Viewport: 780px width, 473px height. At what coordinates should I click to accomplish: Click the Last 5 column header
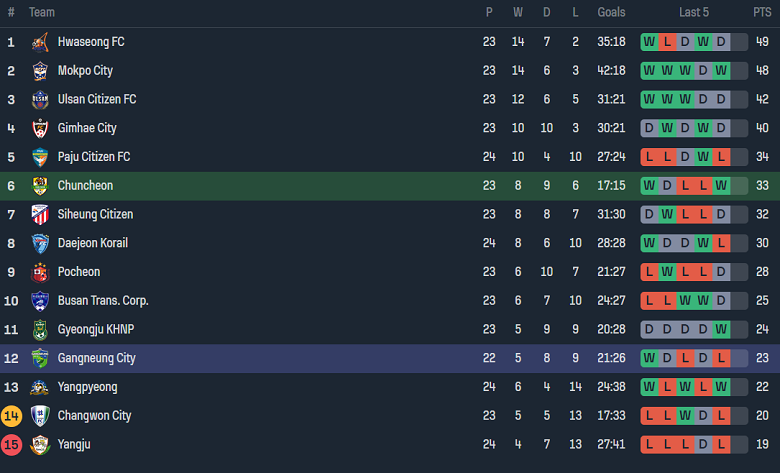(694, 12)
